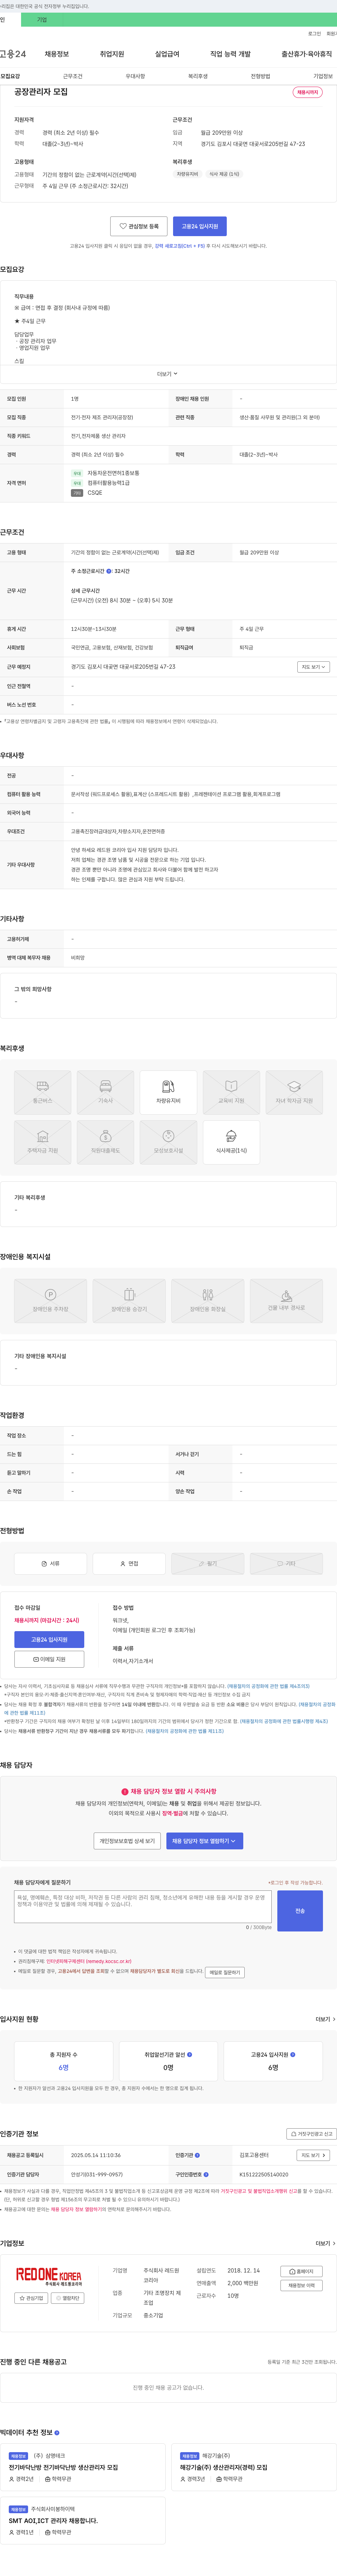This screenshot has height=2576, width=337.
Task: Open the 채용정보 menu
Action: 57,54
